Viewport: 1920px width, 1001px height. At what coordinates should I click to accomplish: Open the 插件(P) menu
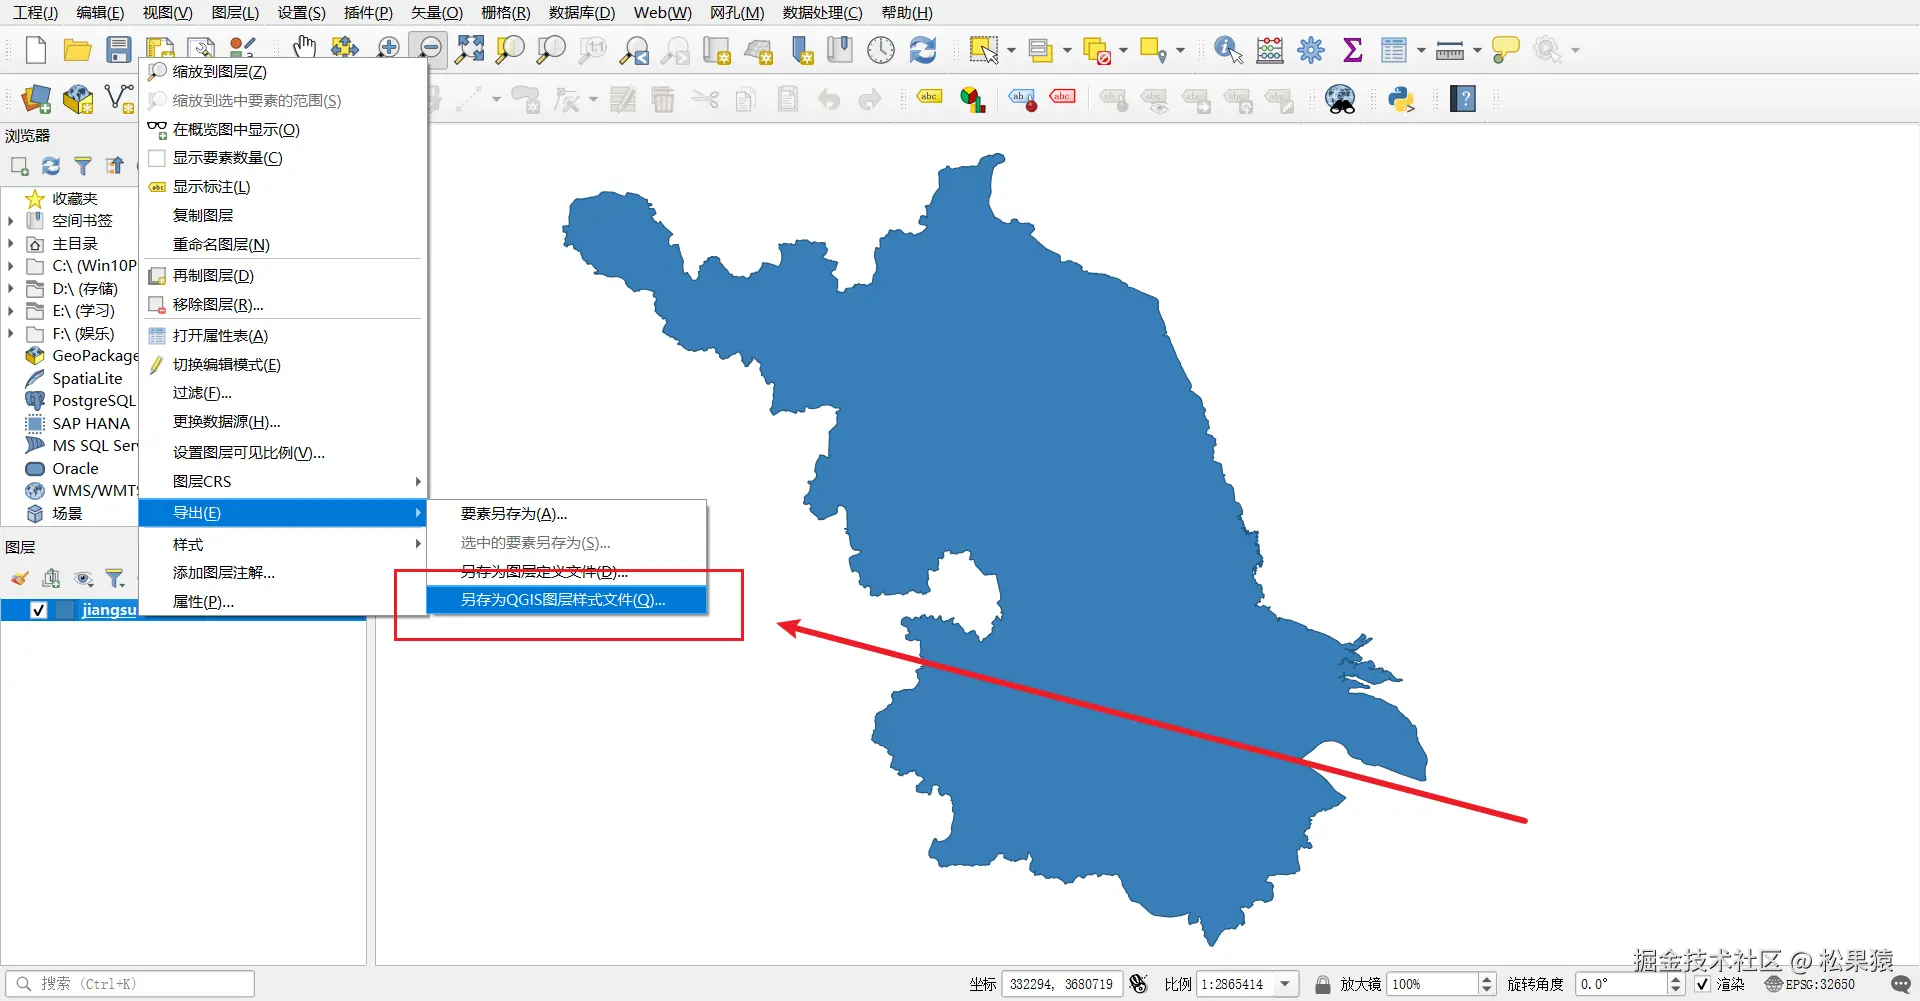(x=368, y=13)
